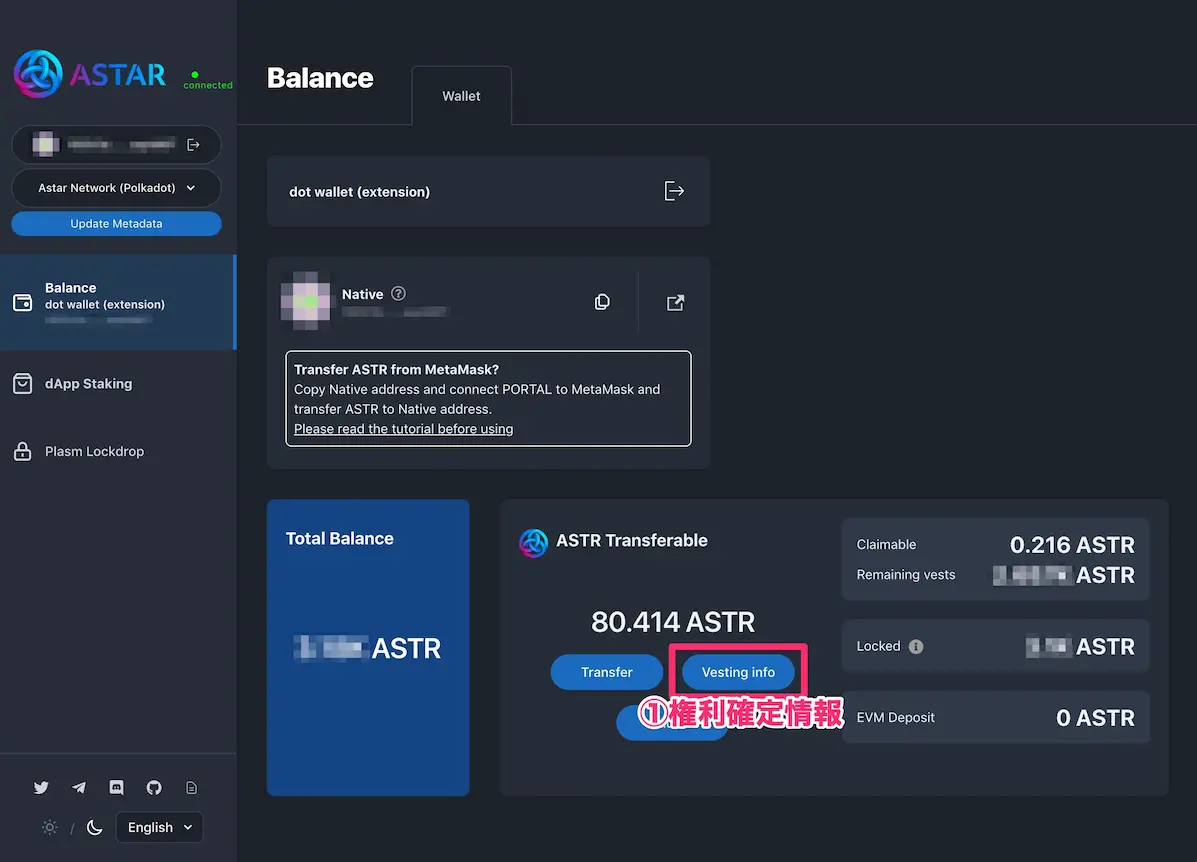Open Plasm Lockdrop page
This screenshot has height=862, width=1197.
[x=95, y=451]
